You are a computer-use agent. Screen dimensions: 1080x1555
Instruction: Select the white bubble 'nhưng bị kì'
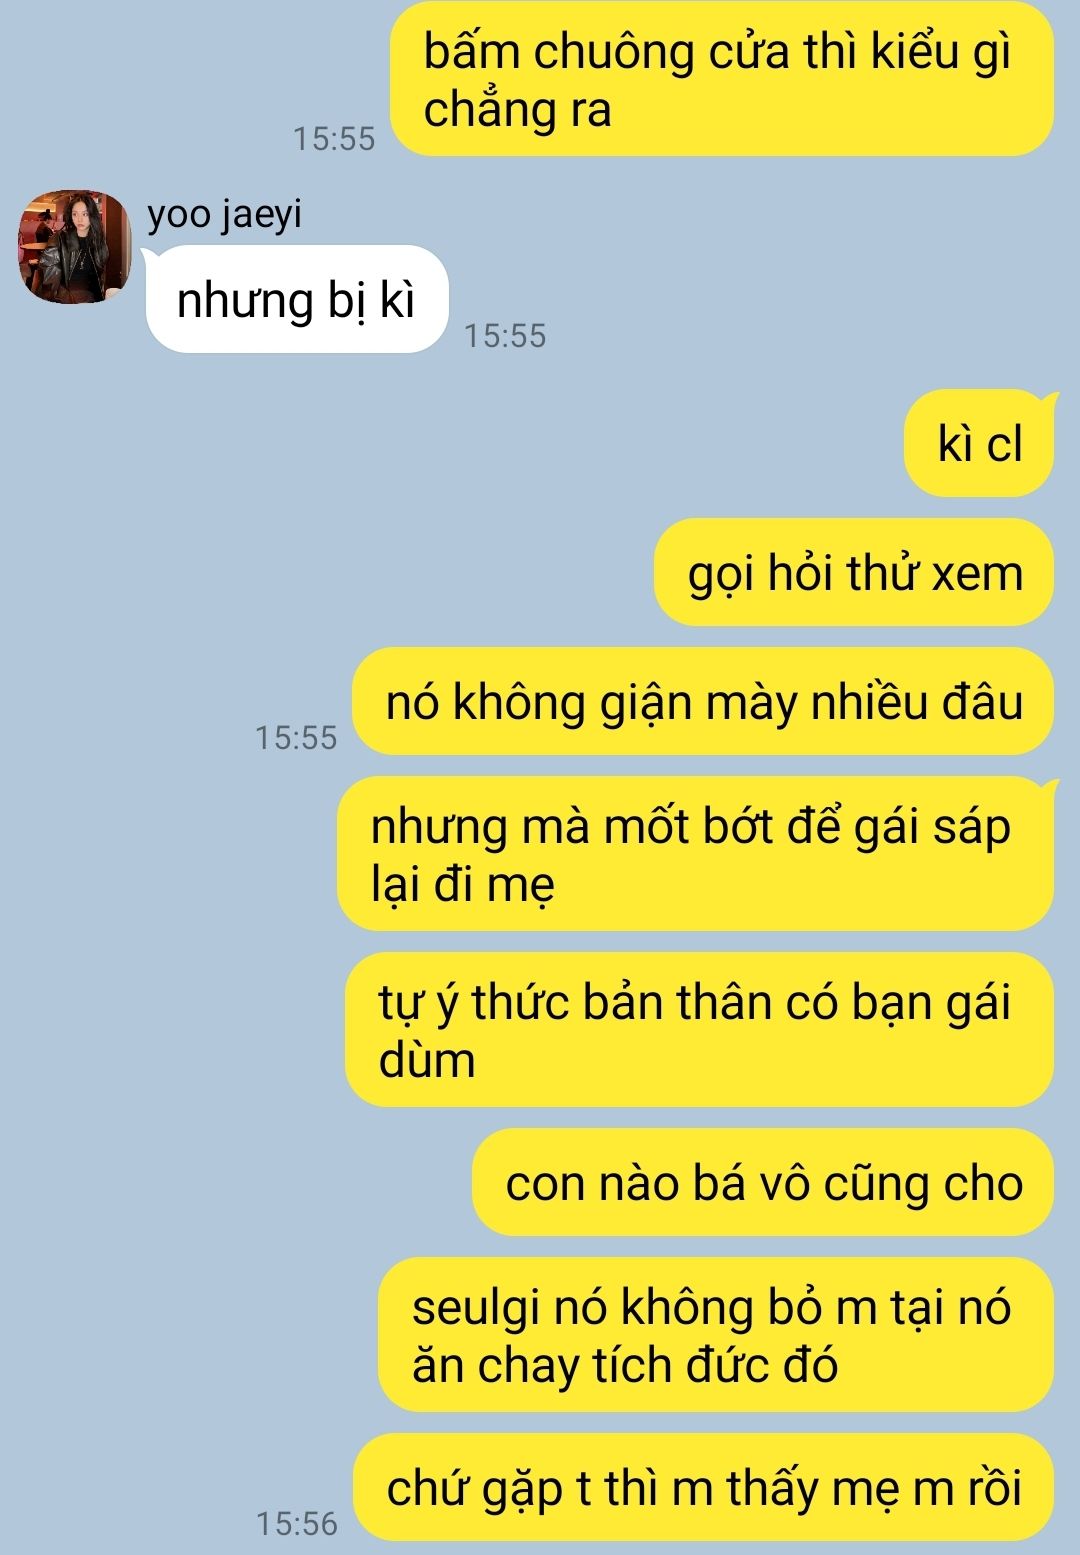296,300
